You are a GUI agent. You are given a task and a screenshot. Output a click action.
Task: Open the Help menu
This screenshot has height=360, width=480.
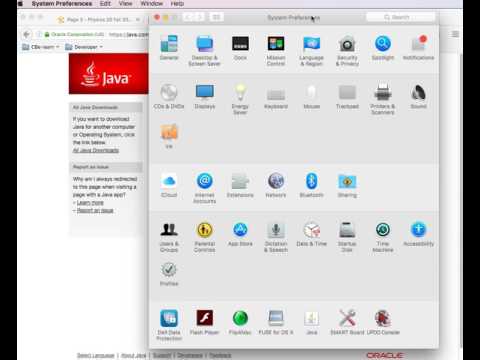point(177,4)
